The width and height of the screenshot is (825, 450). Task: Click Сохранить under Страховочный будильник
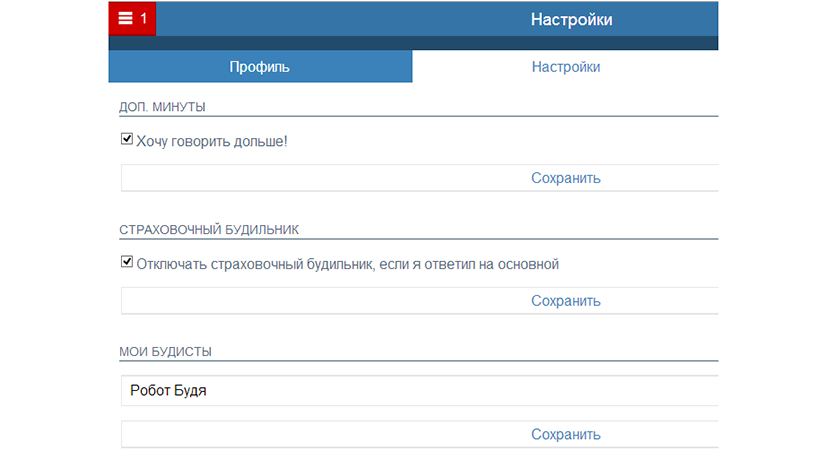pyautogui.click(x=420, y=301)
